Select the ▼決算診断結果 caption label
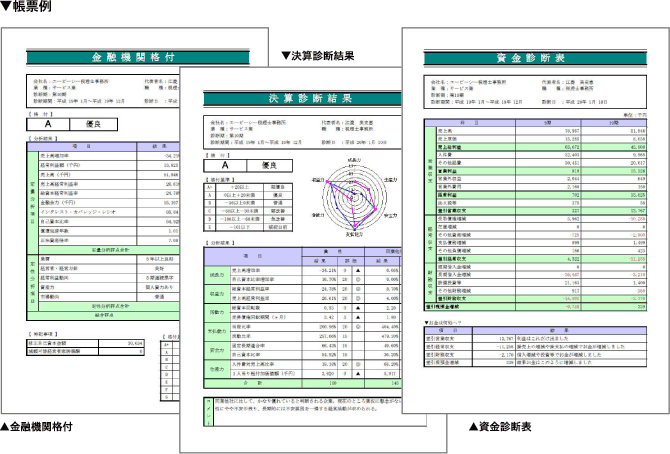Image resolution: width=670 pixels, height=454 pixels. coord(318,56)
